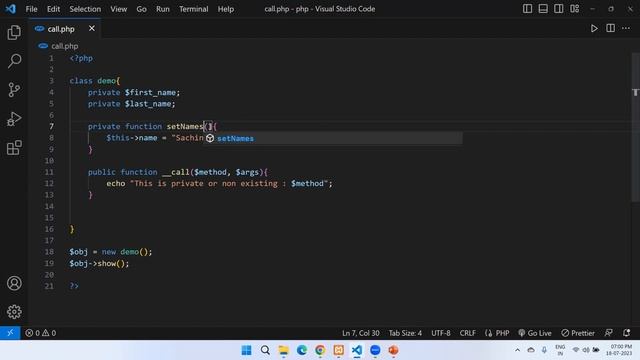The height and width of the screenshot is (360, 640).
Task: Open the editor More Actions menu
Action: (x=626, y=28)
